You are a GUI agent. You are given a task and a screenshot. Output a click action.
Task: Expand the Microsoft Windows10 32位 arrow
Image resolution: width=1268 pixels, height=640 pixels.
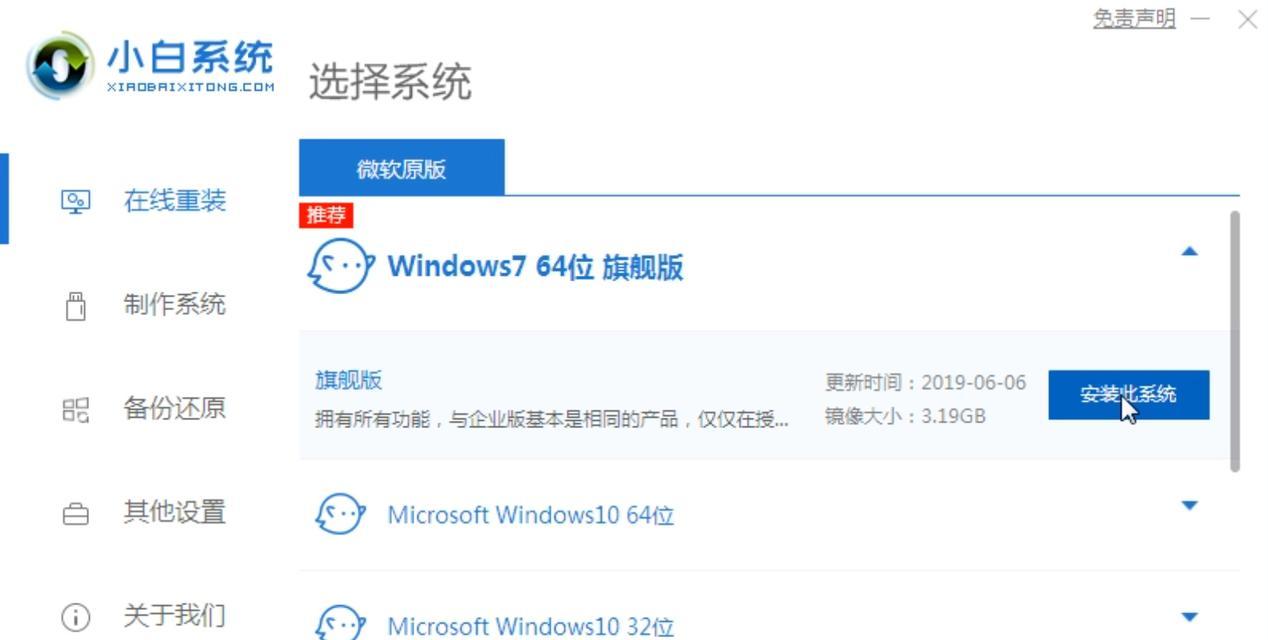[1189, 617]
